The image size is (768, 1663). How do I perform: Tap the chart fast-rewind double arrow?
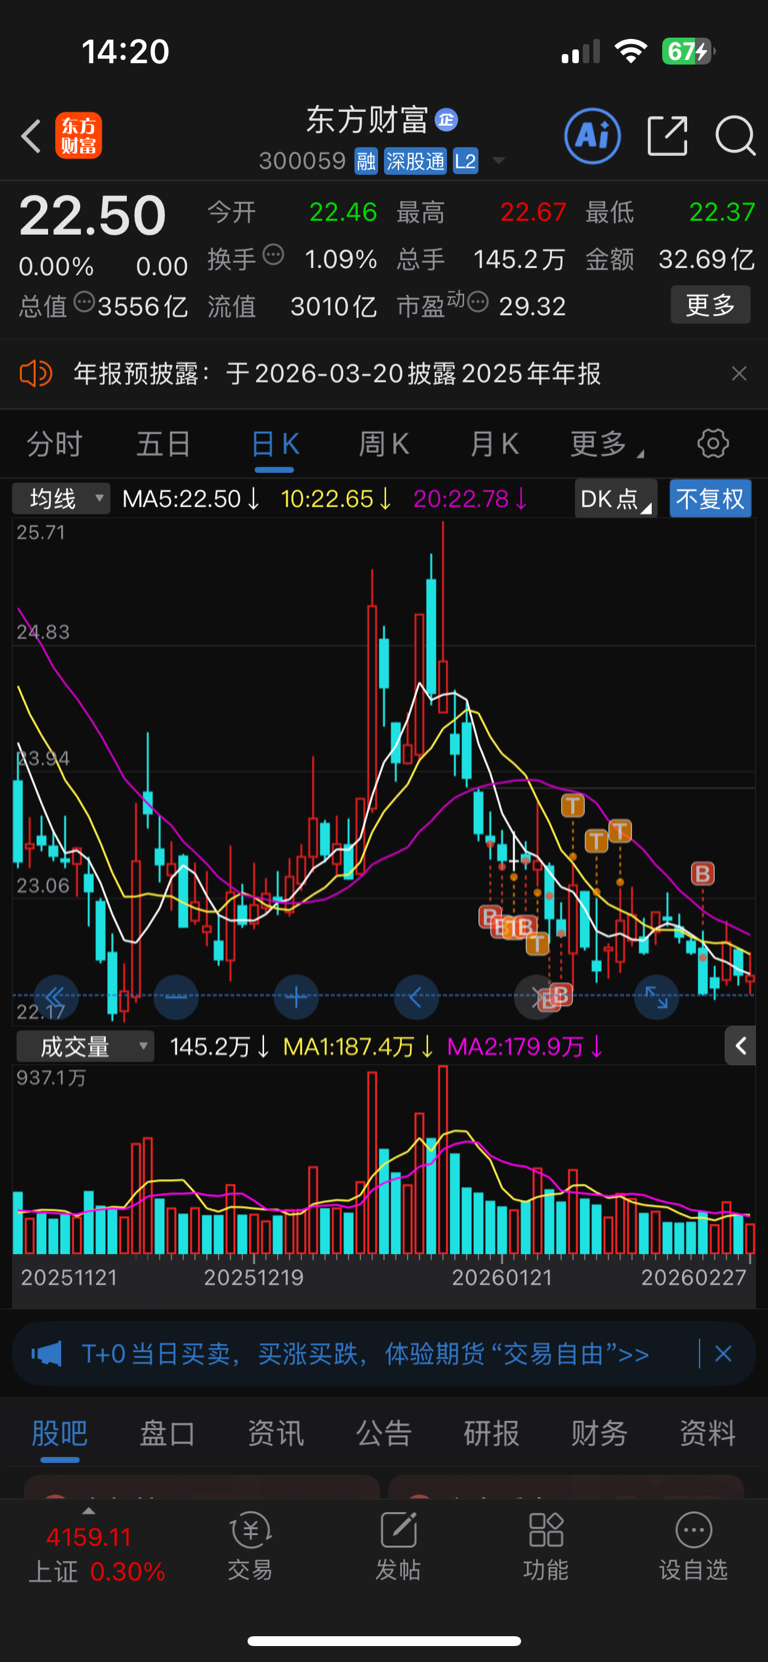click(x=55, y=996)
